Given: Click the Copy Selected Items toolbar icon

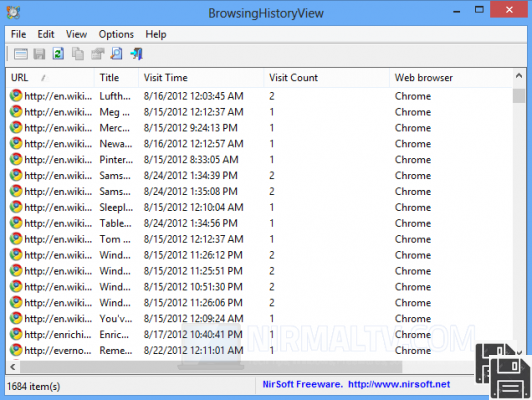Looking at the screenshot, I should [x=78, y=54].
